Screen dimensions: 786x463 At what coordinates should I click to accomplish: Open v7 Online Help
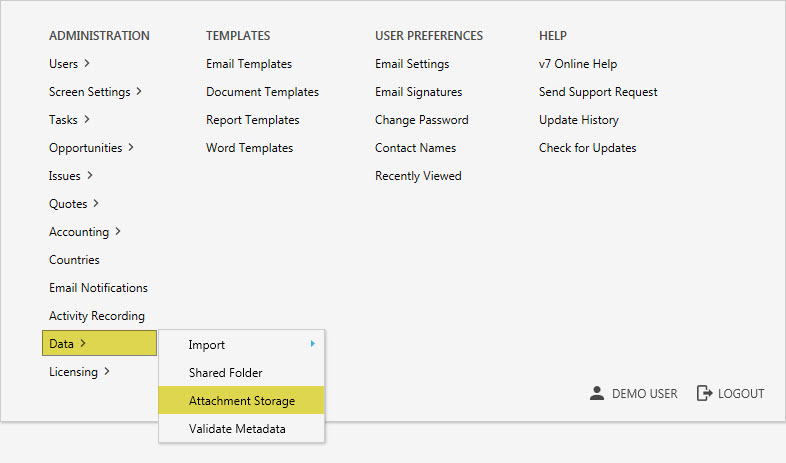[577, 64]
